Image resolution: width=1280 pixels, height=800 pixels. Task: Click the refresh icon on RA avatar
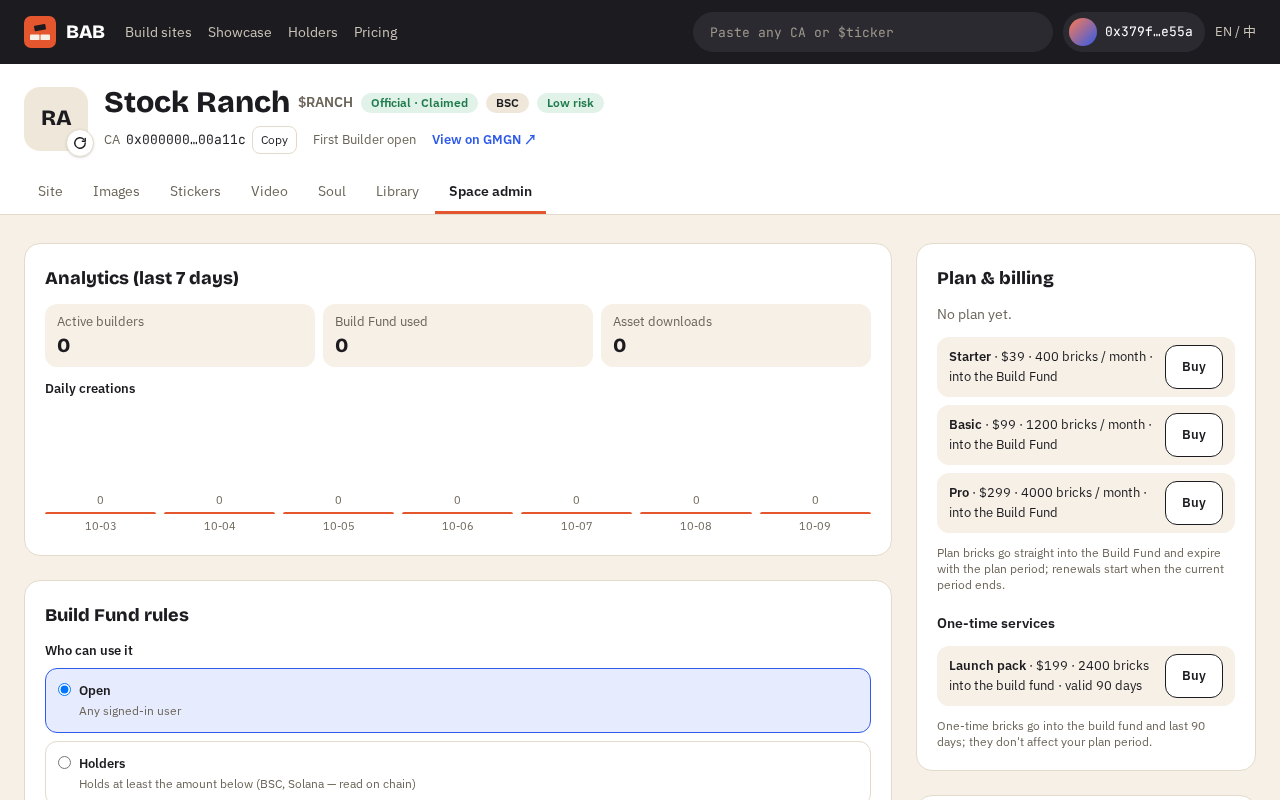(80, 143)
